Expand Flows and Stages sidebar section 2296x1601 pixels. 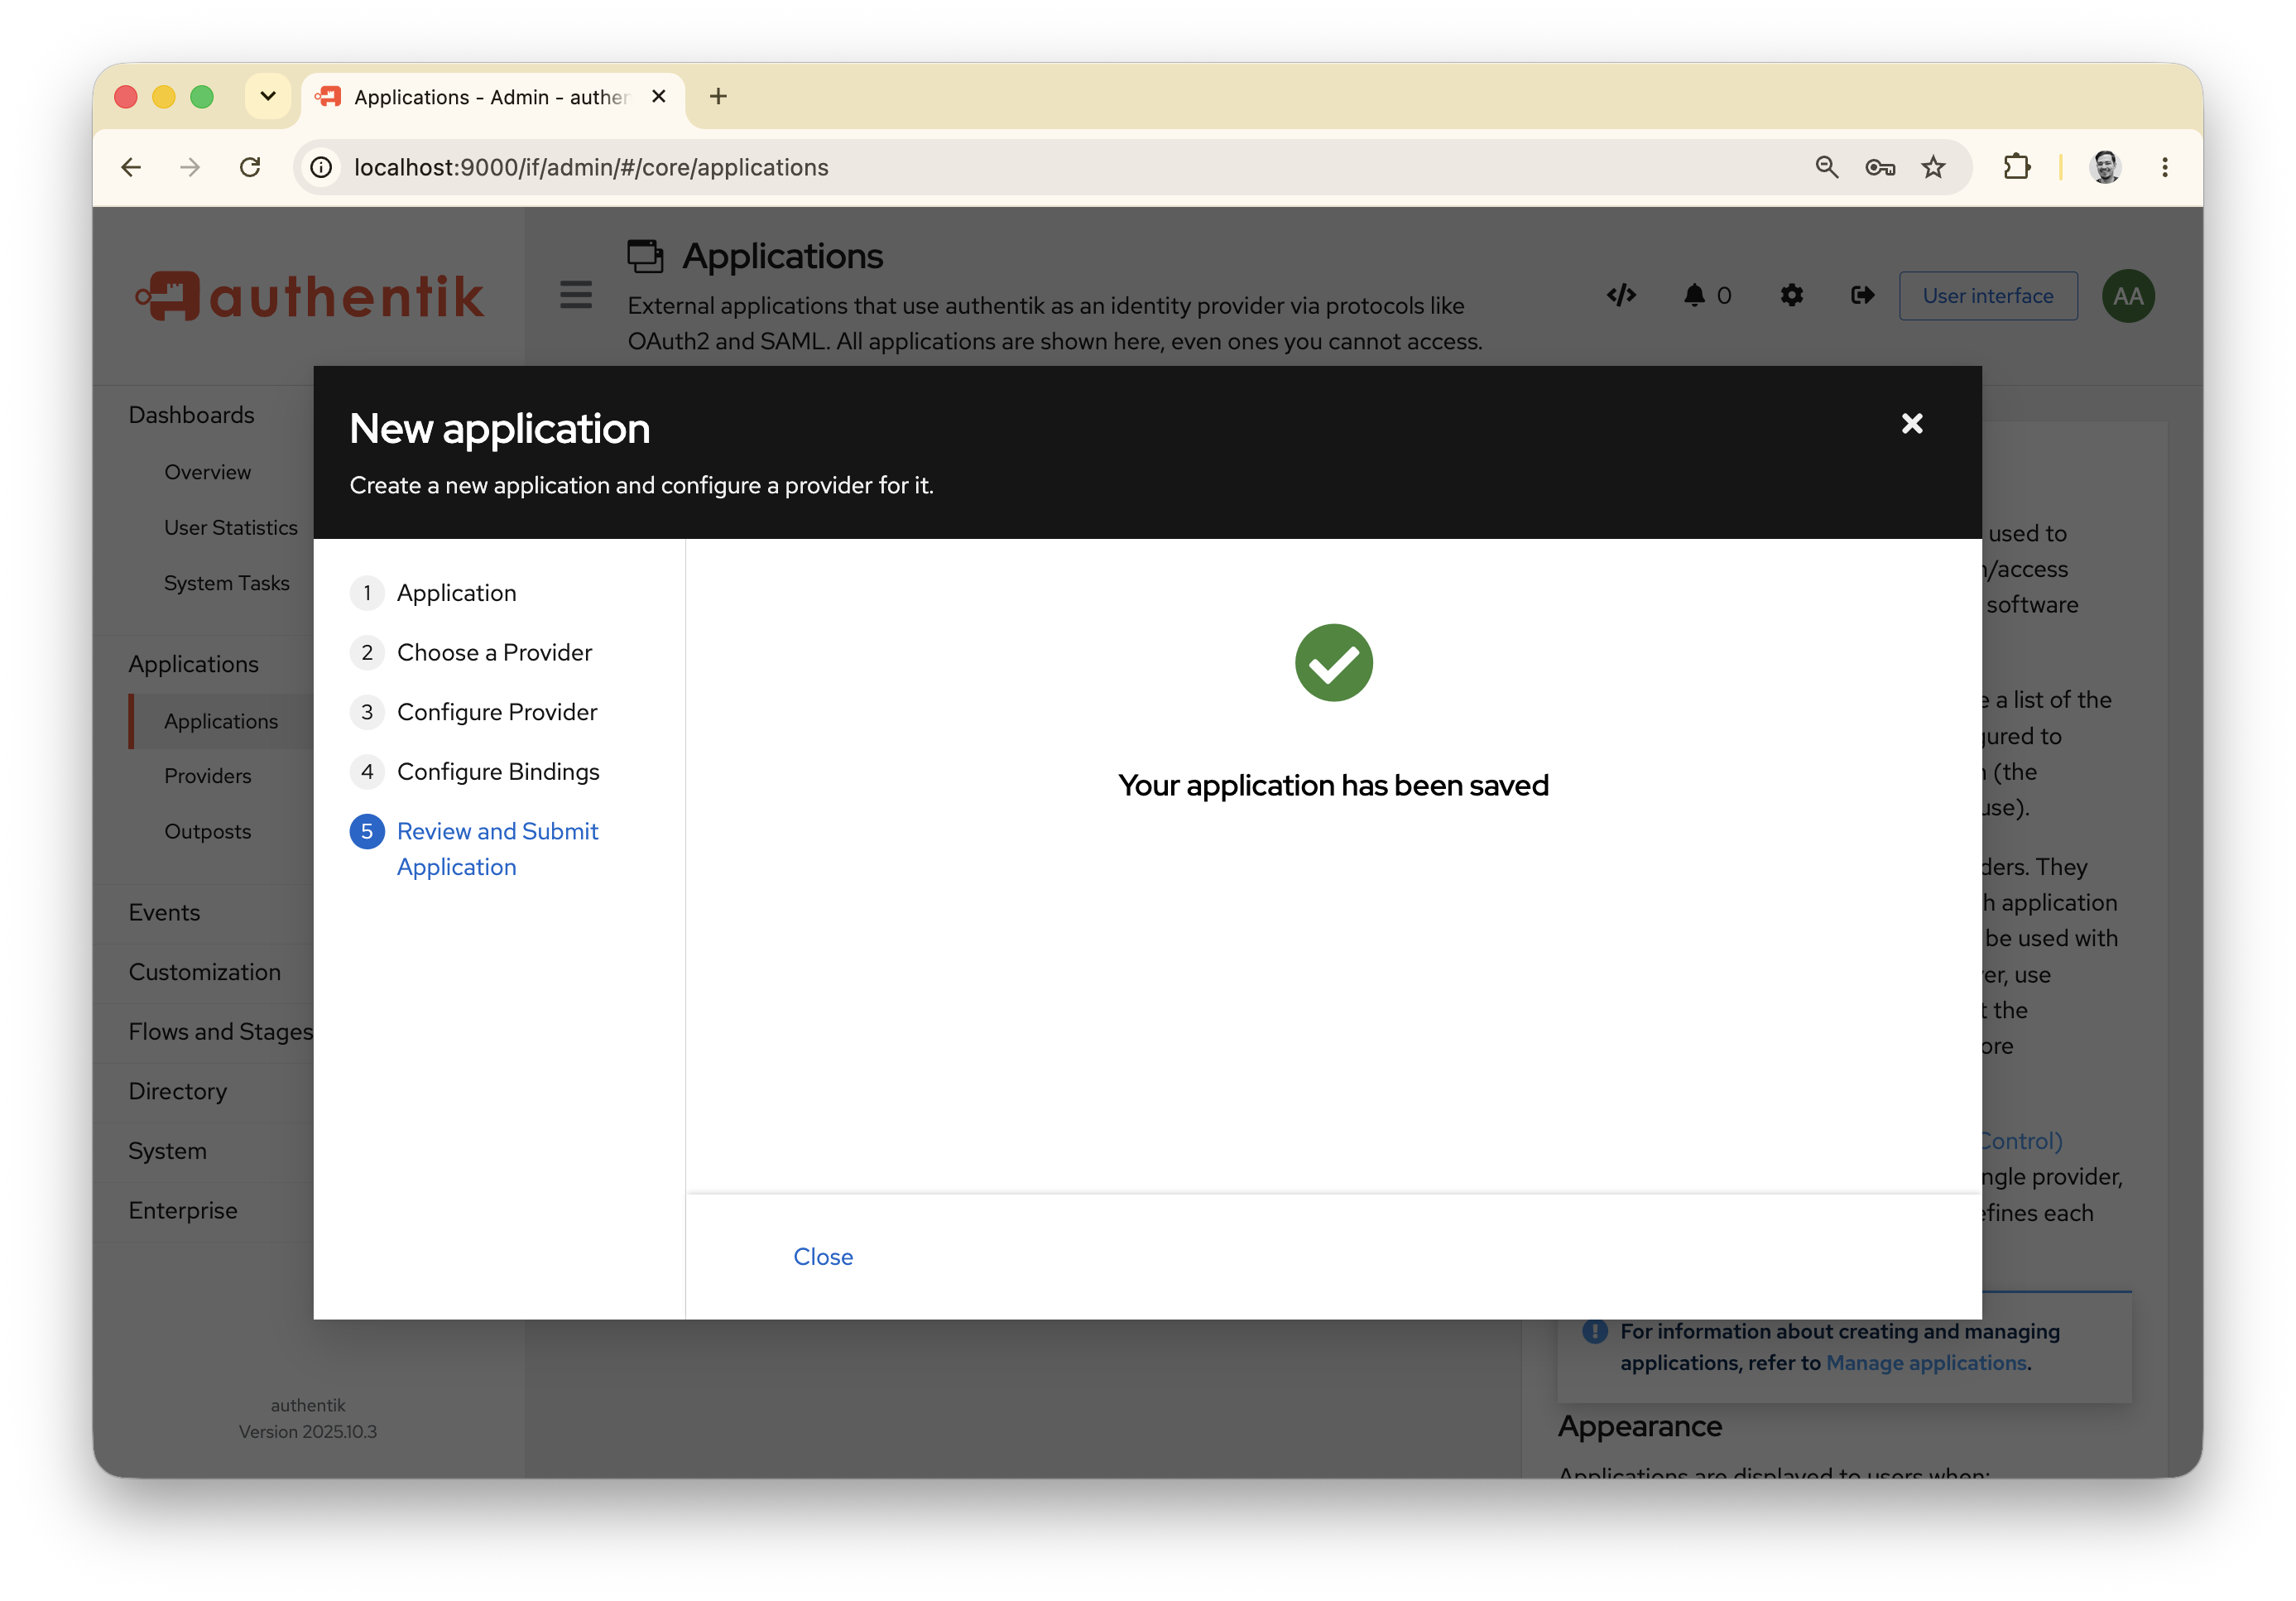click(220, 1031)
